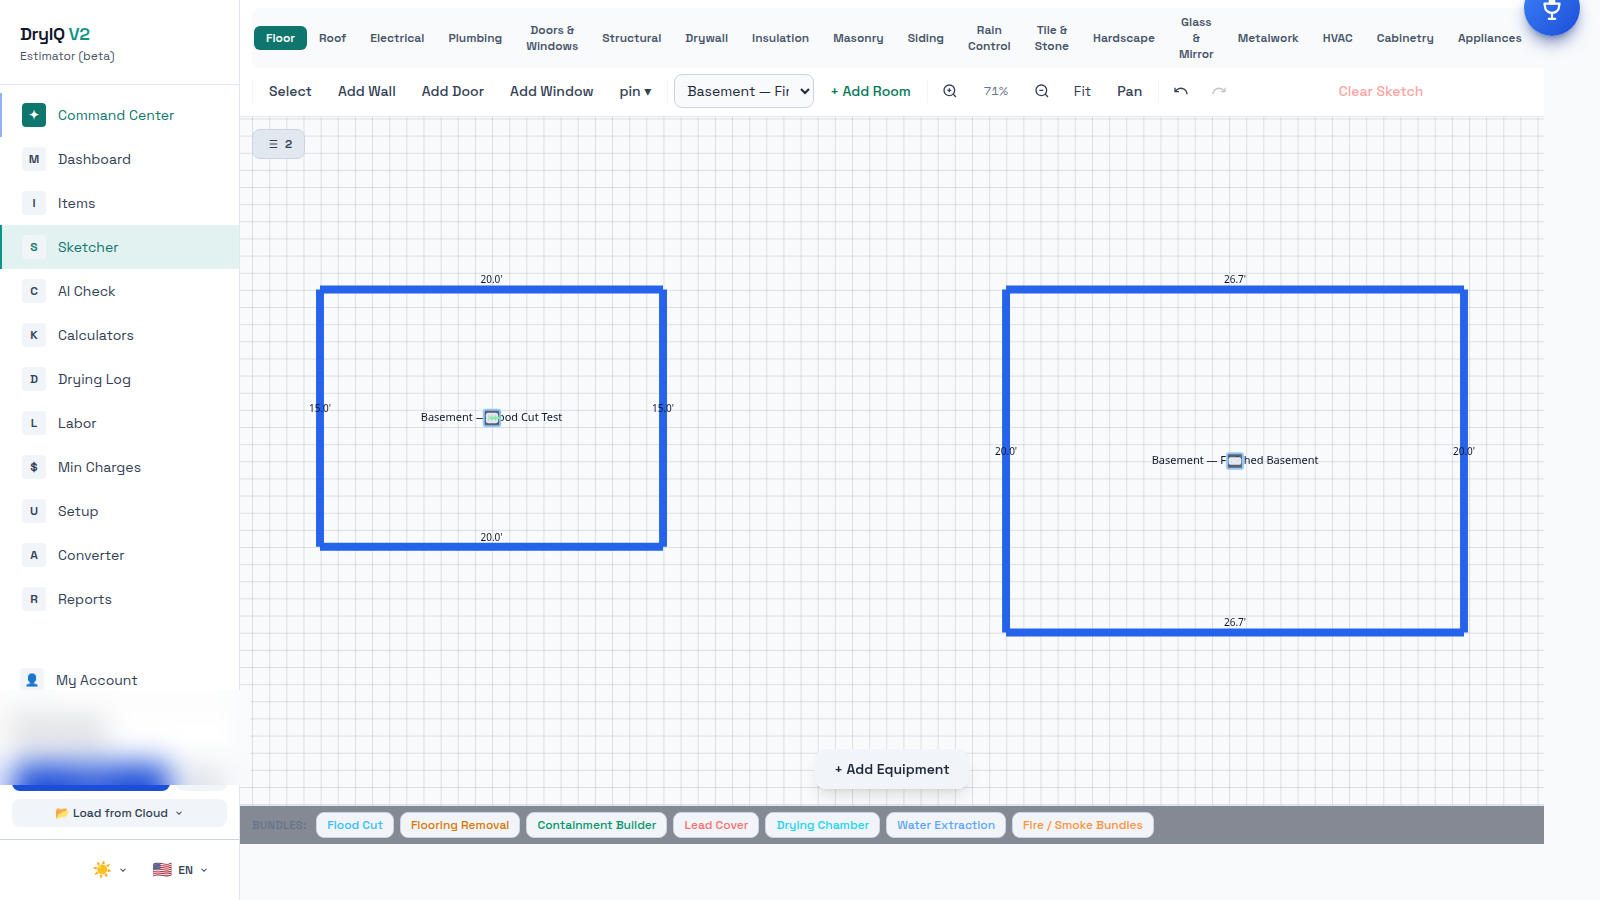Open Dashboard from the sidebar

[x=120, y=159]
